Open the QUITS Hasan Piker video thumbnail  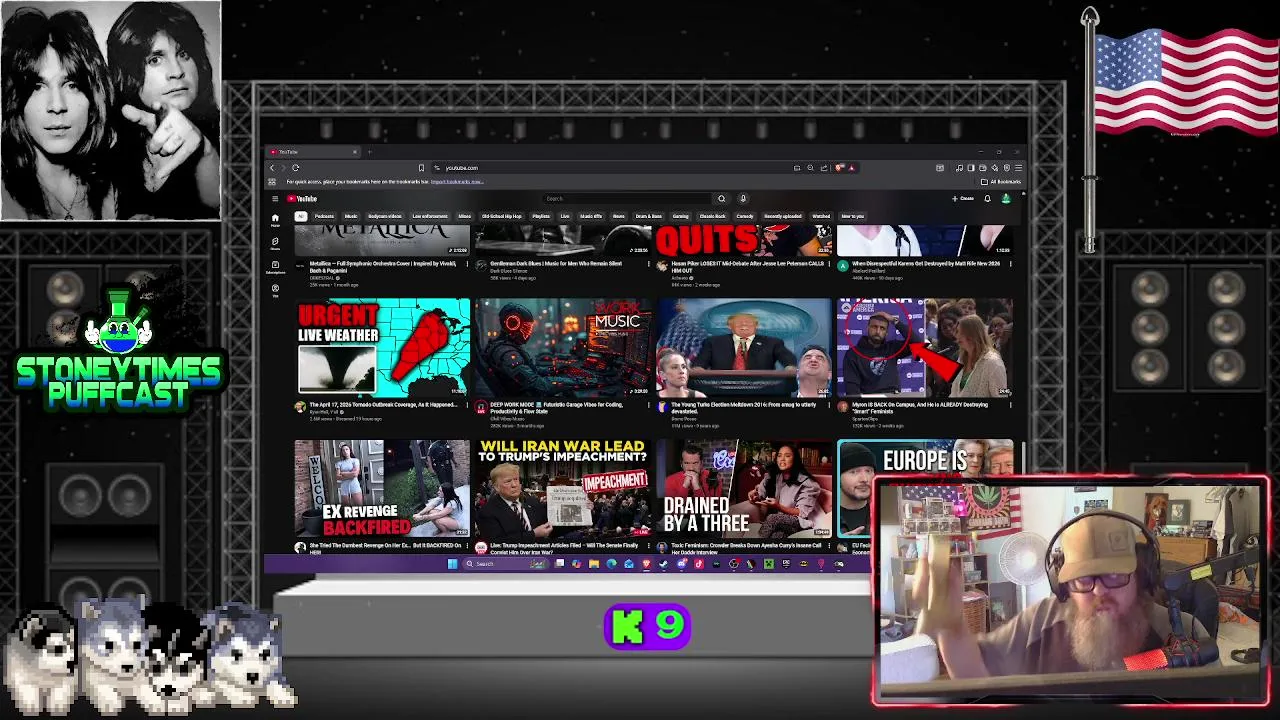point(744,240)
